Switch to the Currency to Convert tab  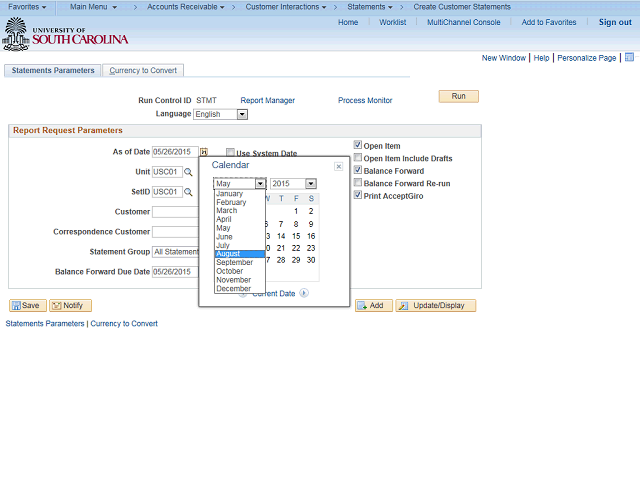143,71
